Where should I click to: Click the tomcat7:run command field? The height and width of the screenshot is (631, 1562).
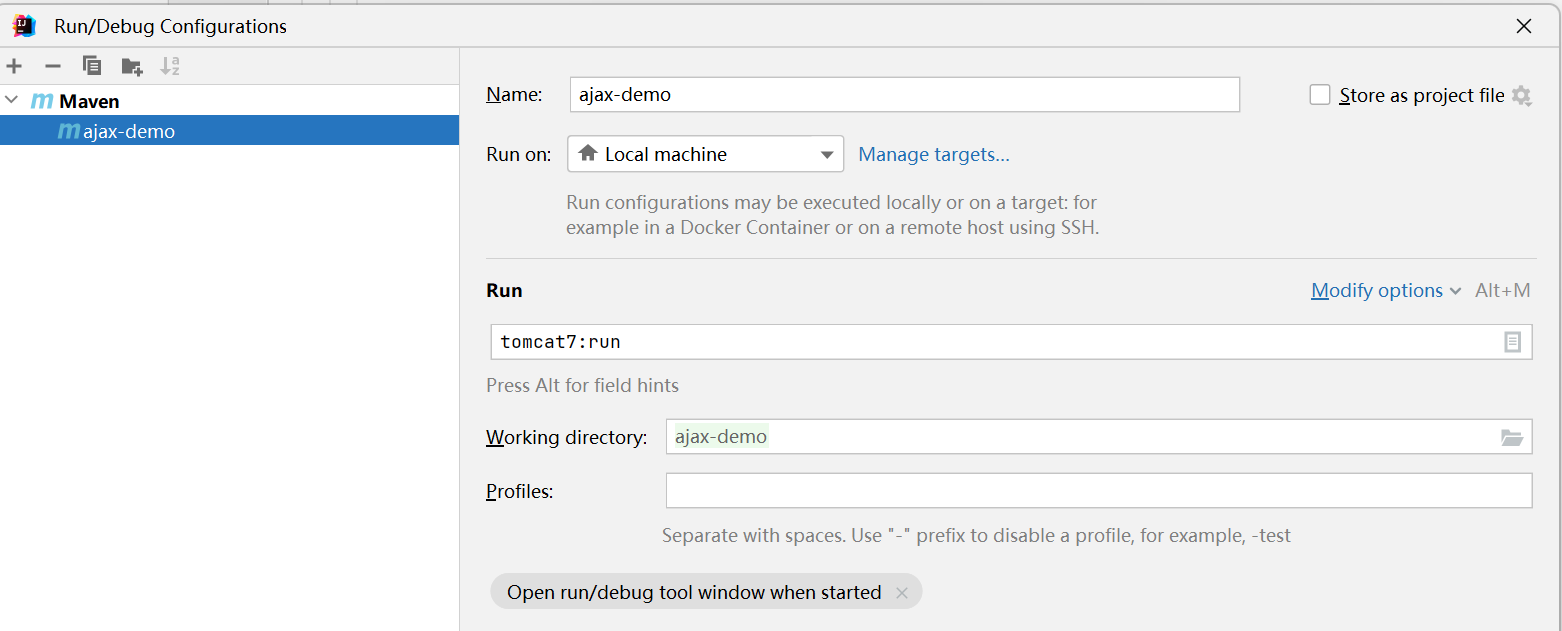click(x=990, y=342)
